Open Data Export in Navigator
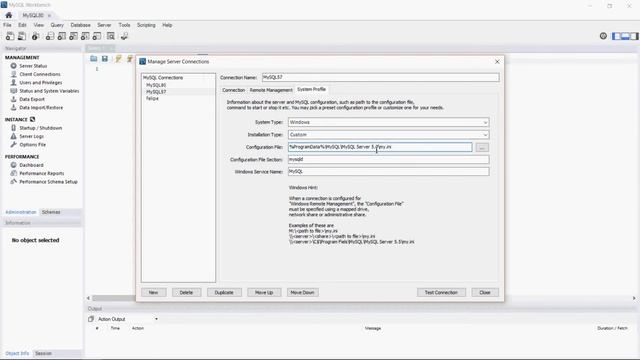Viewport: 640px width, 360px height. click(32, 99)
